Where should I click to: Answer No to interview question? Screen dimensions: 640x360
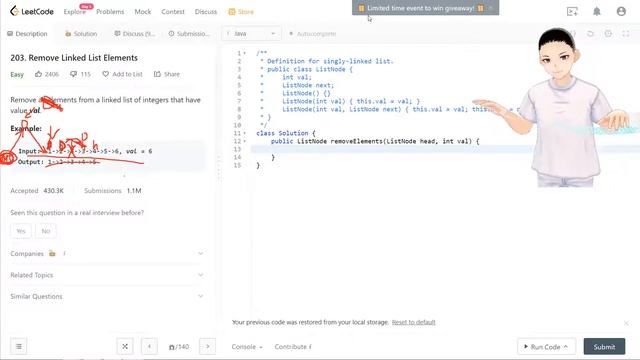pos(46,231)
